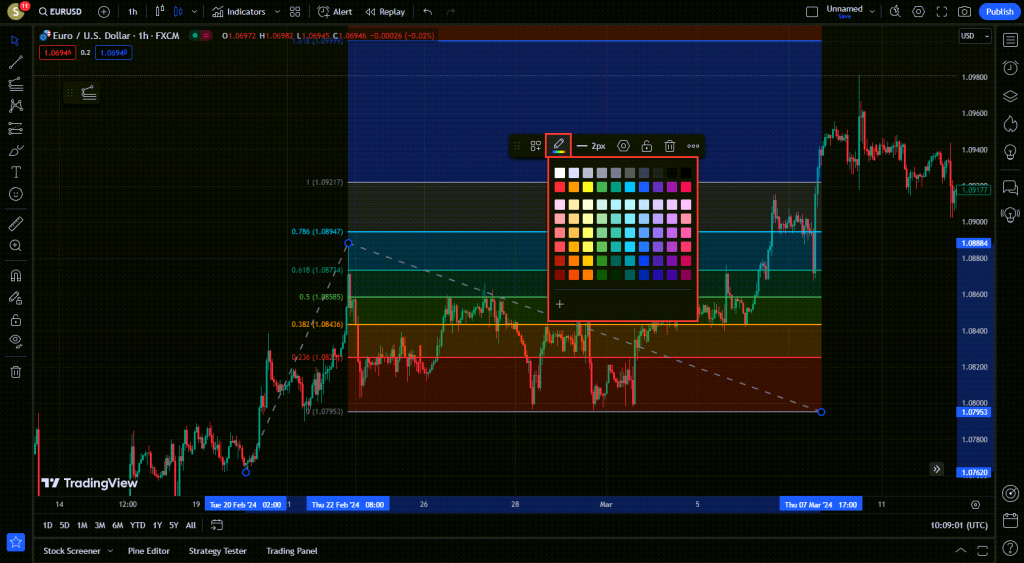The width and height of the screenshot is (1024, 563).
Task: Toggle lock all drawing tools
Action: [x=16, y=320]
